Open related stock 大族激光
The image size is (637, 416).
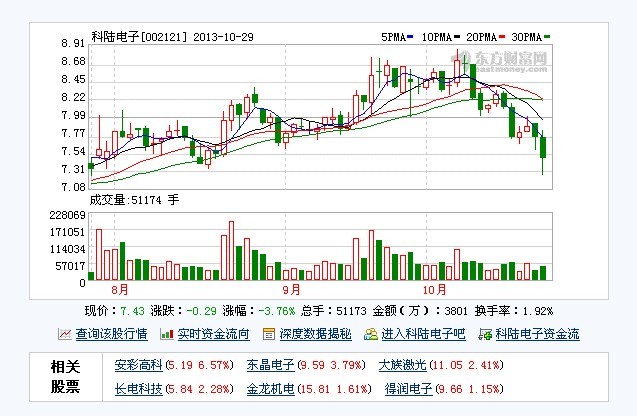[x=402, y=365]
